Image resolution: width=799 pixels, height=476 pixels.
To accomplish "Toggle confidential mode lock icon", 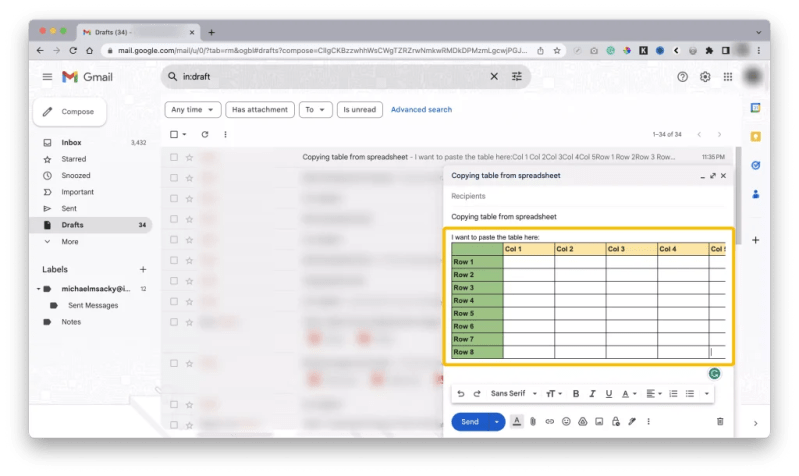I will pos(616,422).
